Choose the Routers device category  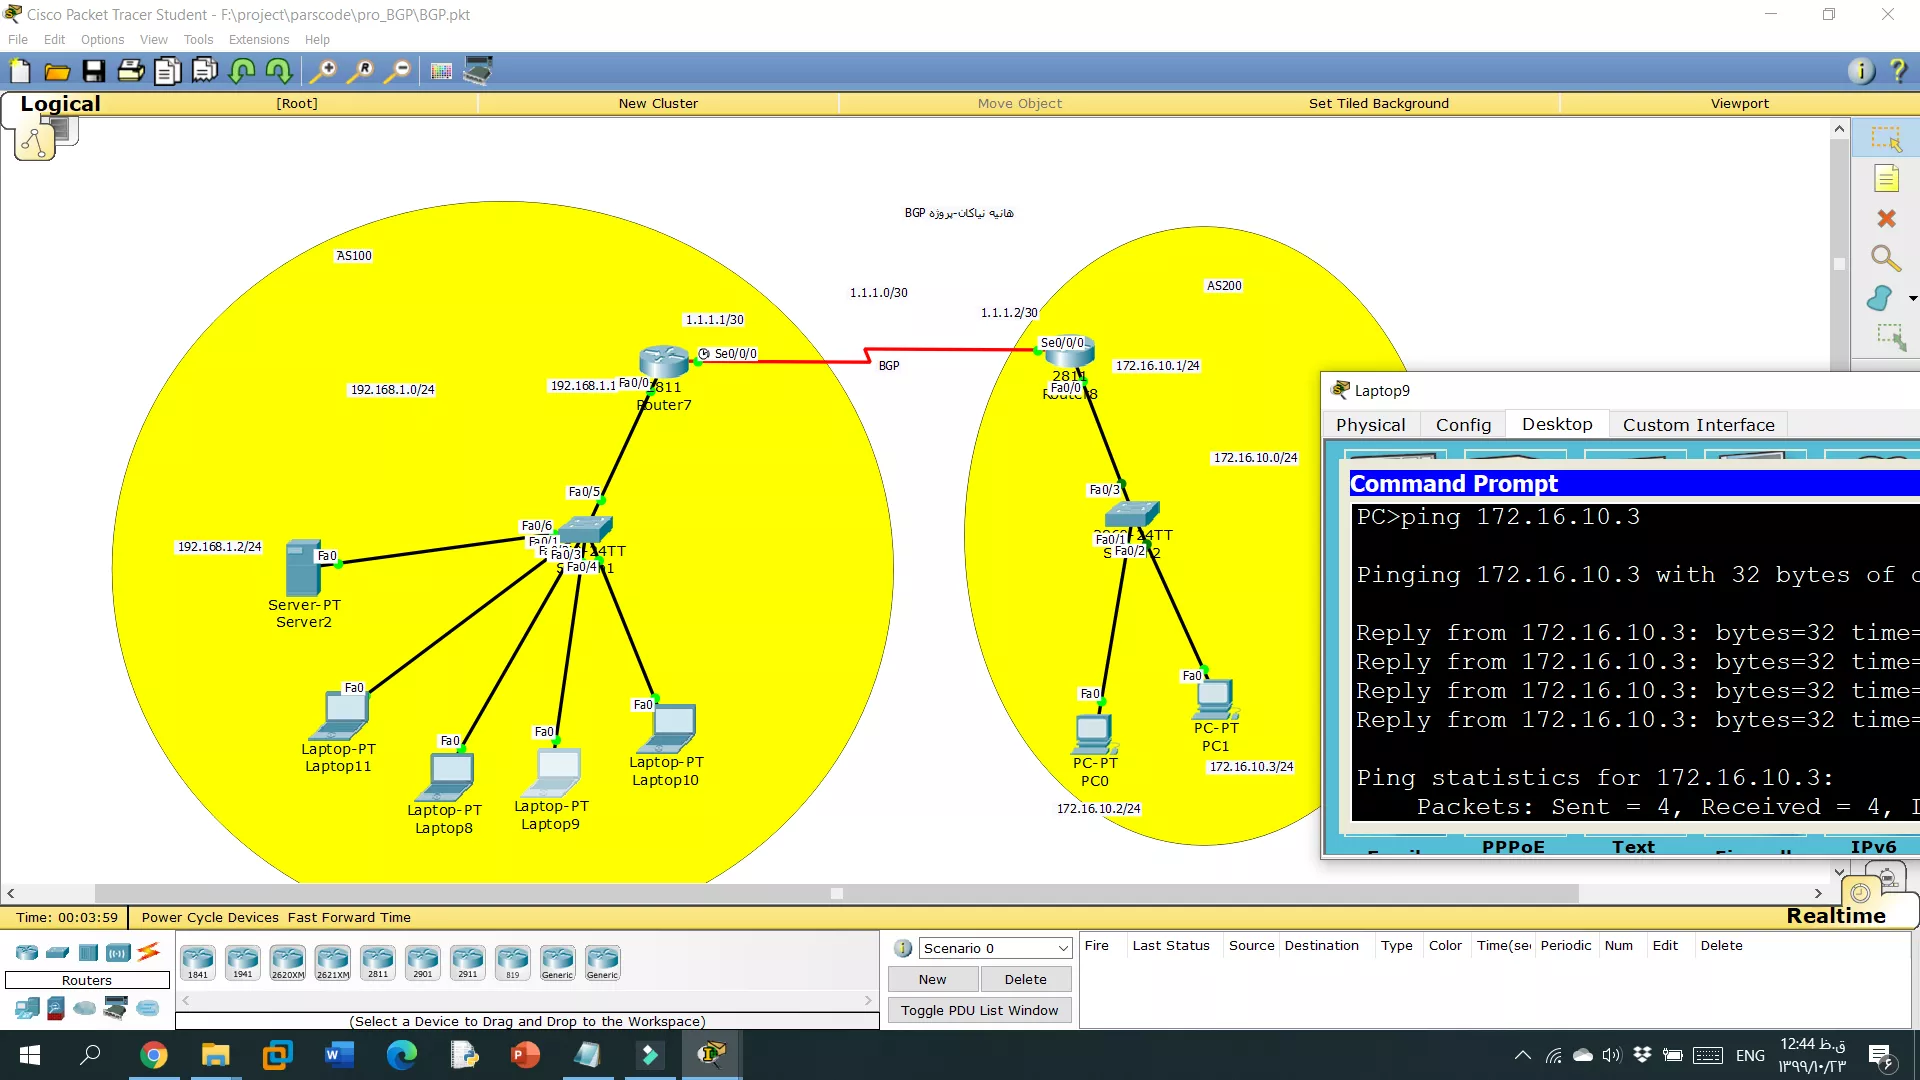click(27, 952)
